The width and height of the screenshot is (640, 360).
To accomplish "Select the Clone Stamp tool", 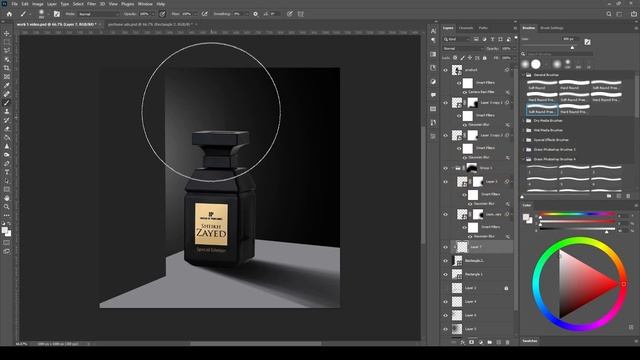I will [7, 111].
